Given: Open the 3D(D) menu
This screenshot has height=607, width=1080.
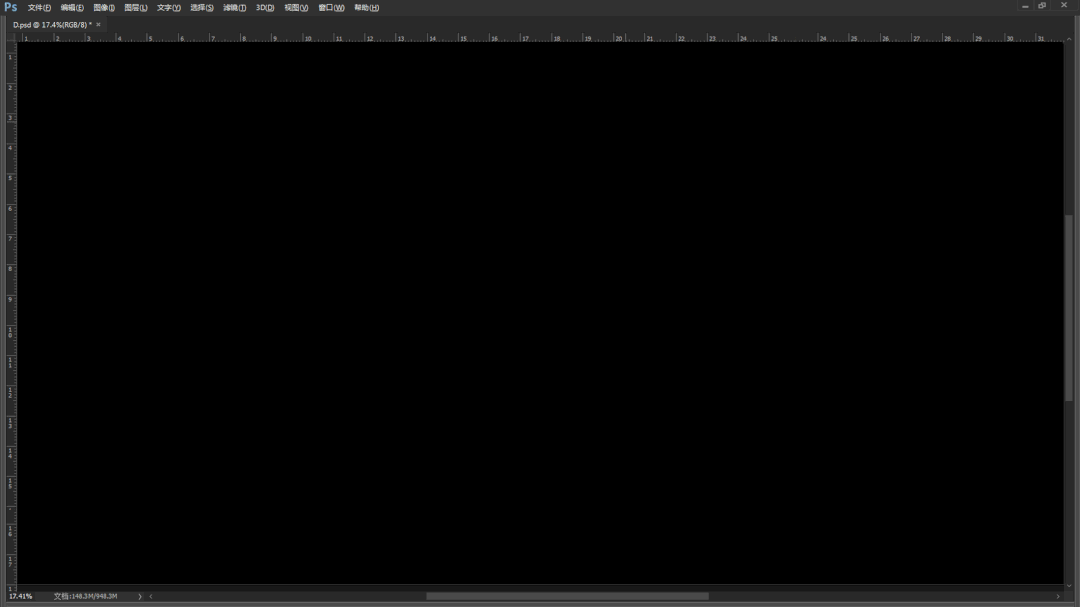Looking at the screenshot, I should tap(265, 8).
